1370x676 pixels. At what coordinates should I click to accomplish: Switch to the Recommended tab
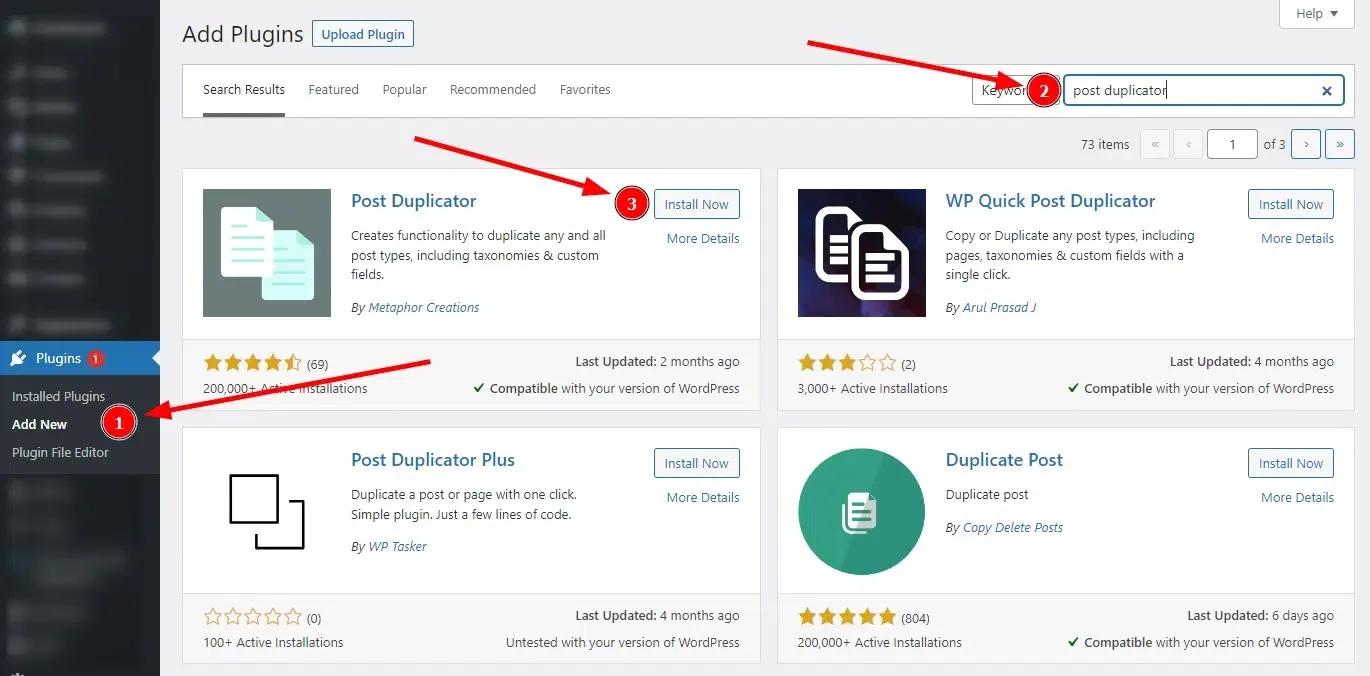tap(493, 90)
